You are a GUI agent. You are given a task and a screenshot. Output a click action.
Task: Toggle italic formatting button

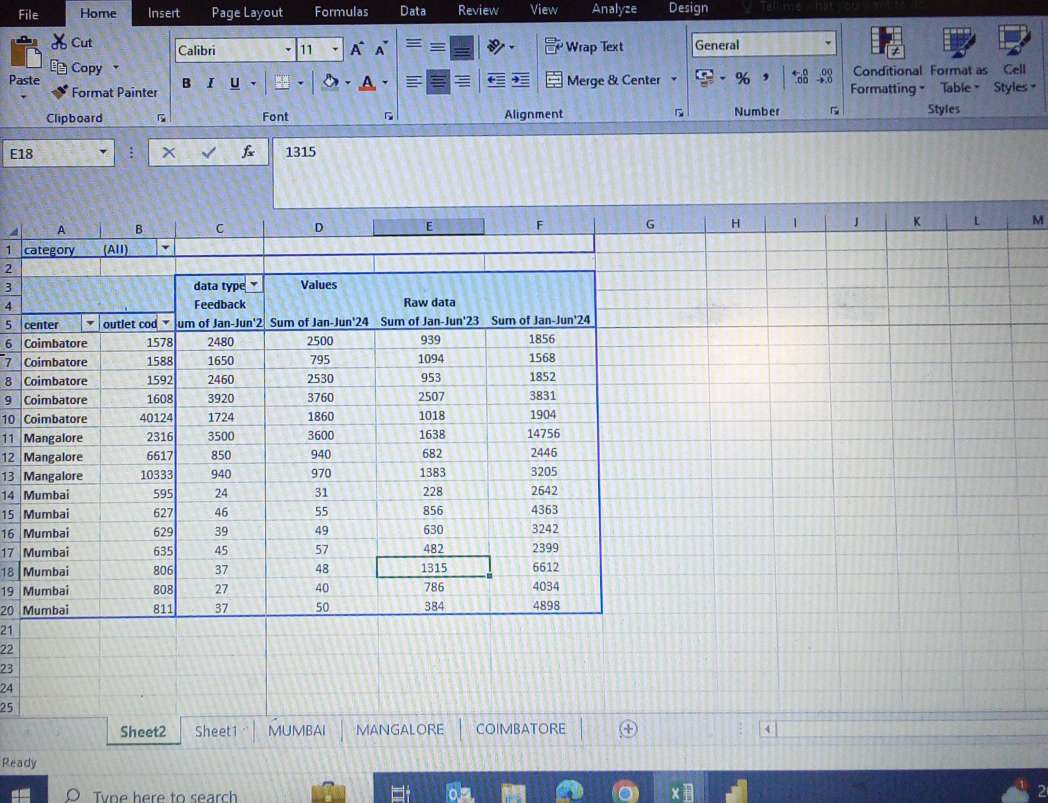[x=210, y=83]
